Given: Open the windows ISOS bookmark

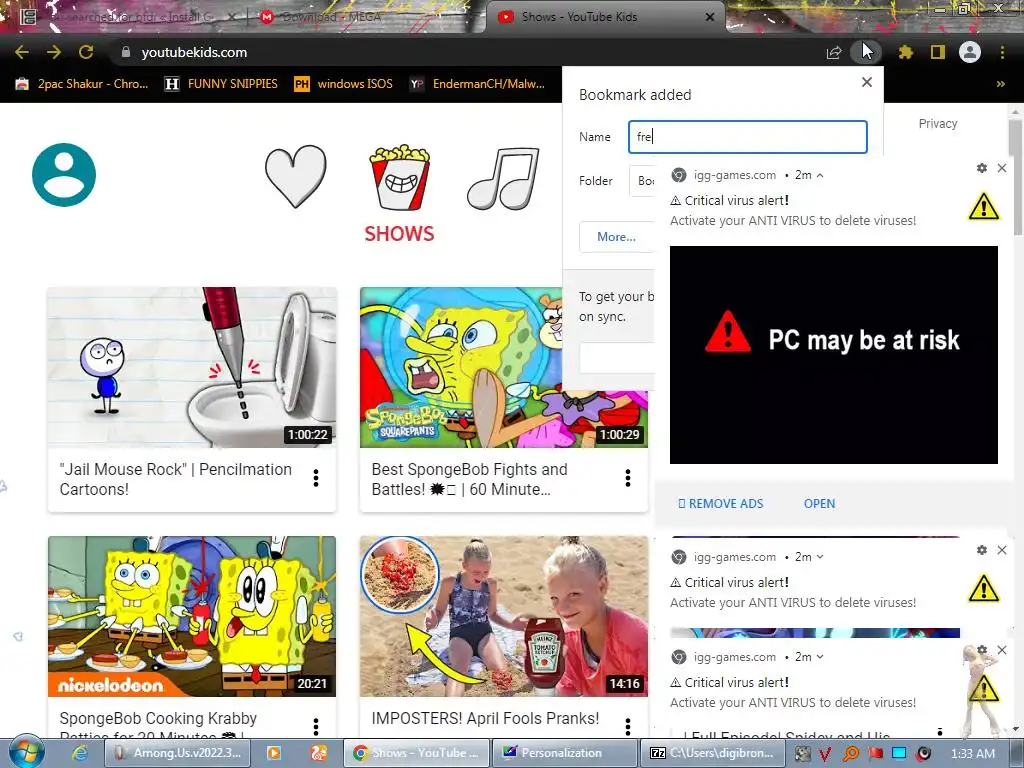Looking at the screenshot, I should [344, 84].
